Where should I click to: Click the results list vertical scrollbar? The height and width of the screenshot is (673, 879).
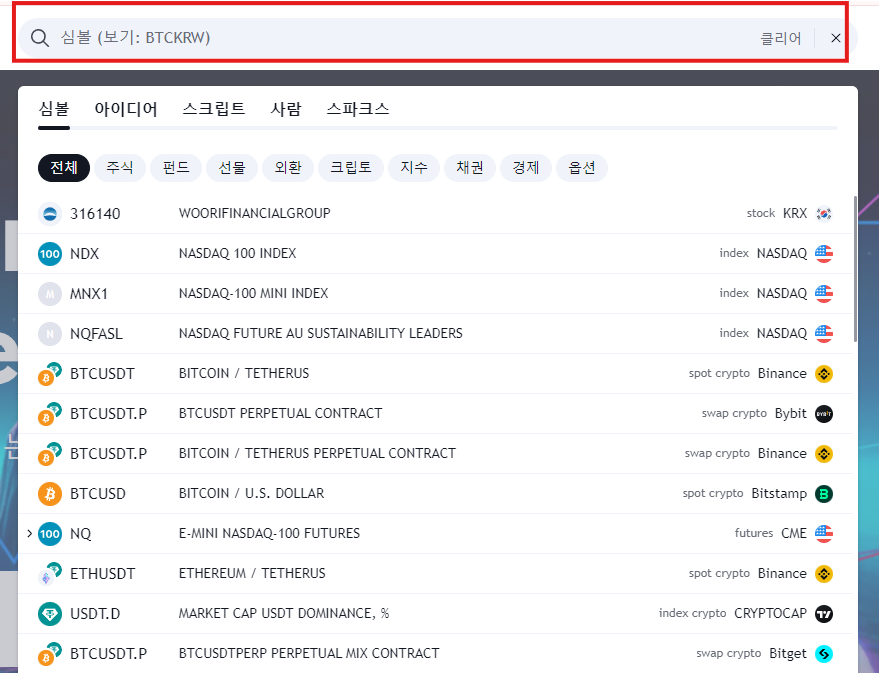click(x=855, y=269)
